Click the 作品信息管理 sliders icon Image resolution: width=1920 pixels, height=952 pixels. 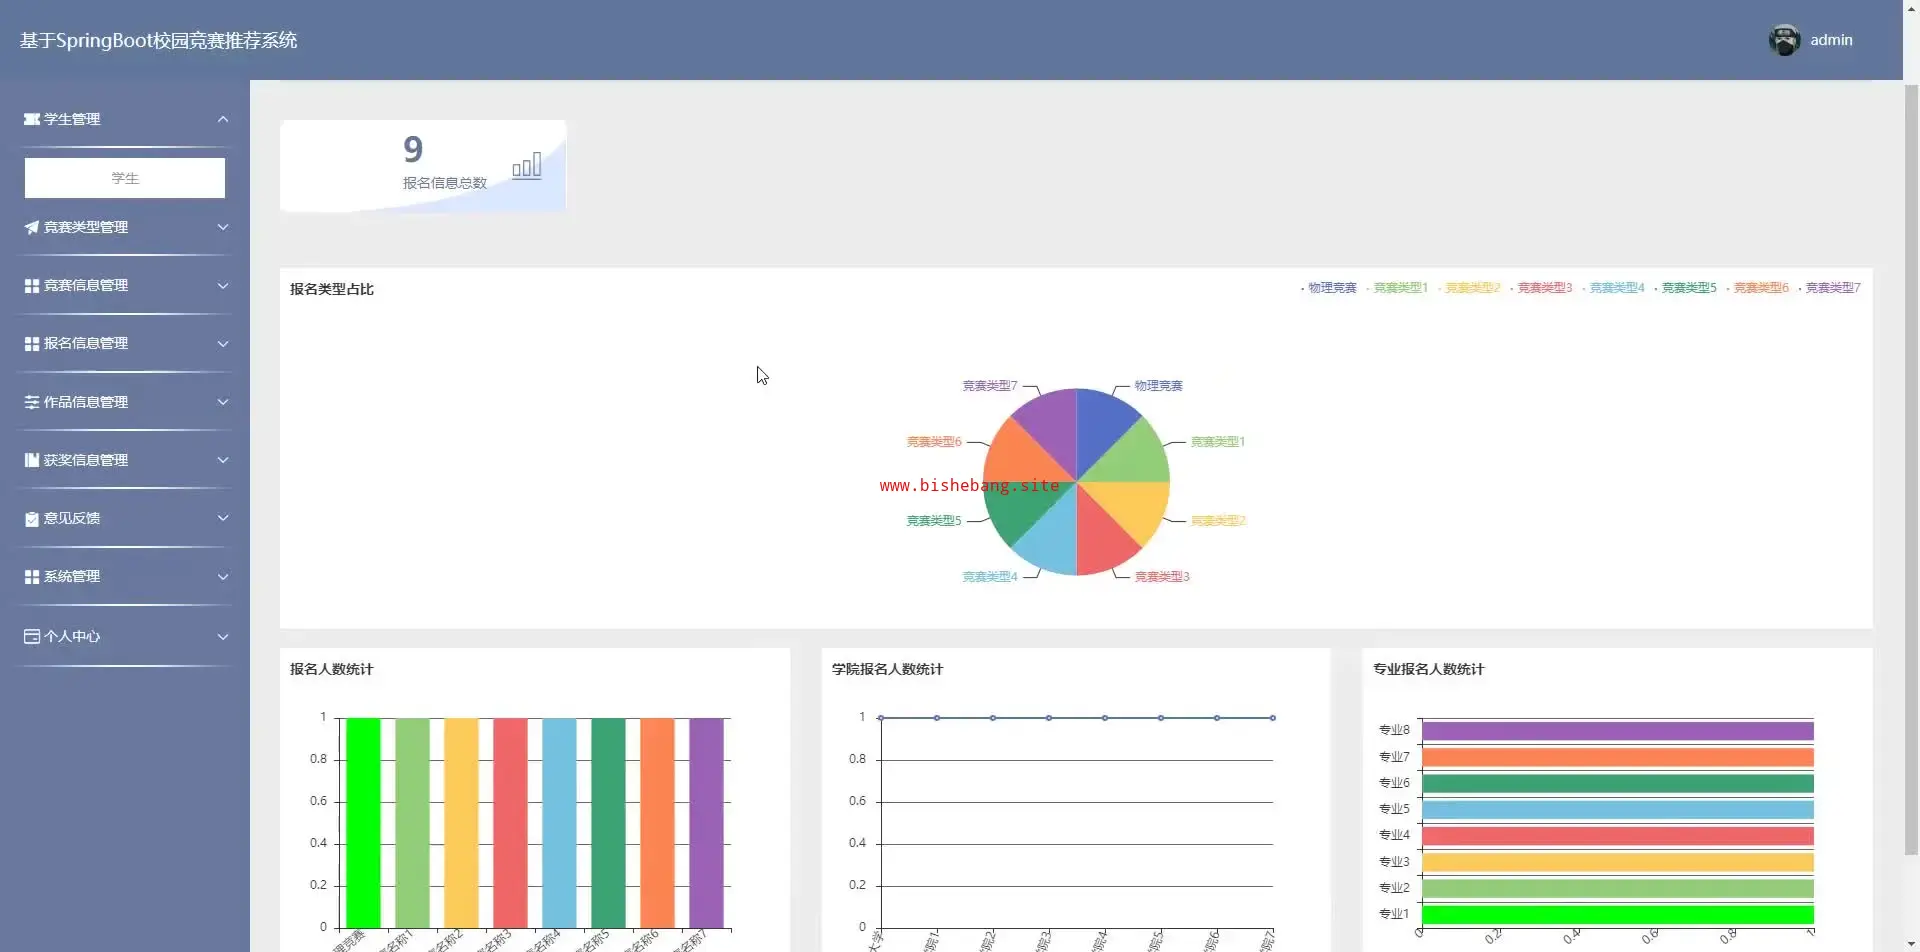pyautogui.click(x=32, y=402)
